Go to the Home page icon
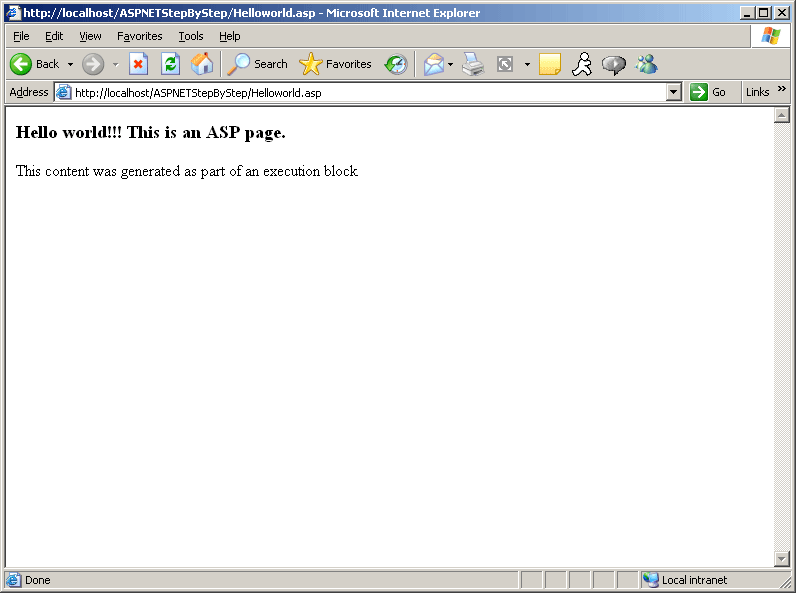Image resolution: width=796 pixels, height=593 pixels. point(202,64)
